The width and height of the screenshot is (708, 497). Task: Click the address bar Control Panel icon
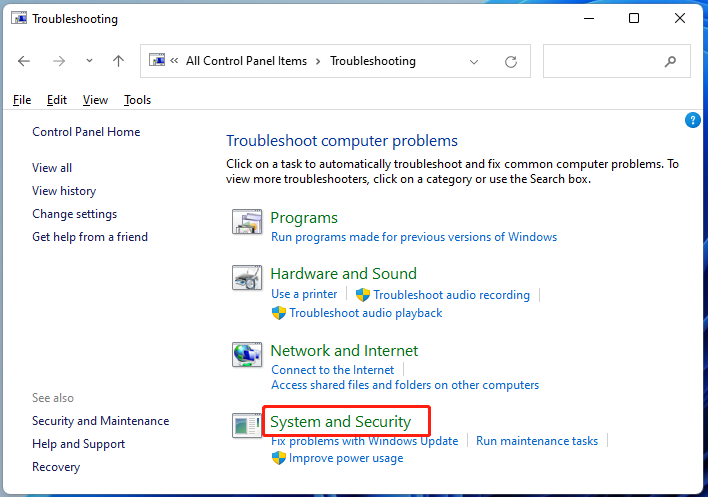click(x=157, y=60)
